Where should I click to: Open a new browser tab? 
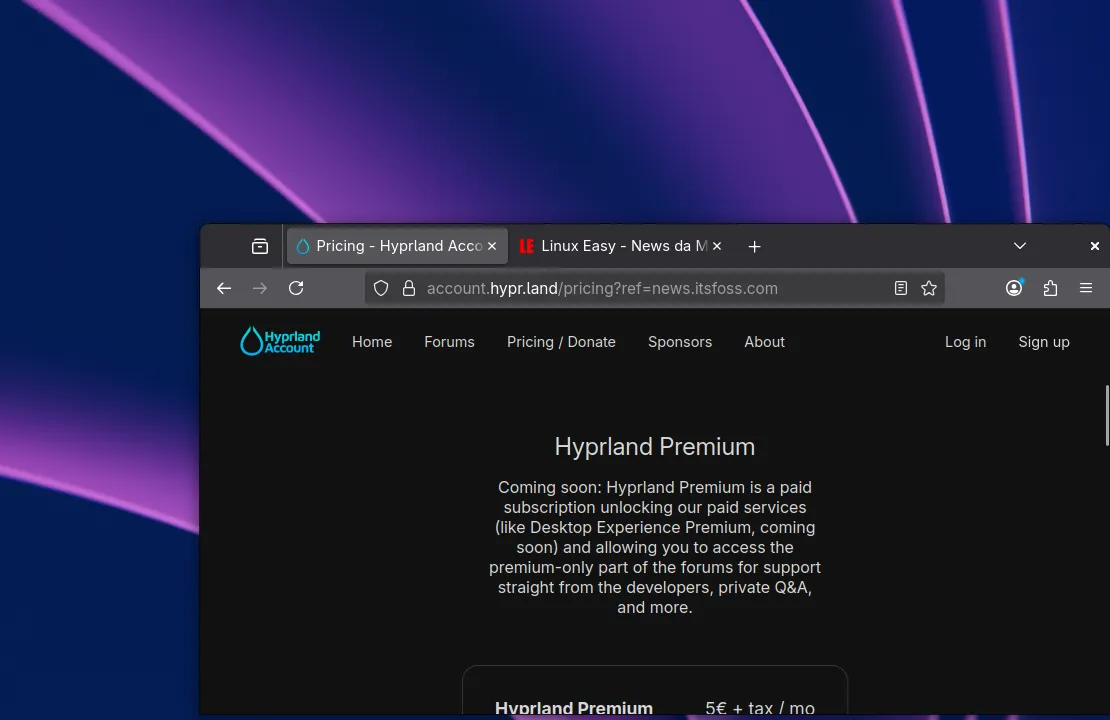[754, 246]
